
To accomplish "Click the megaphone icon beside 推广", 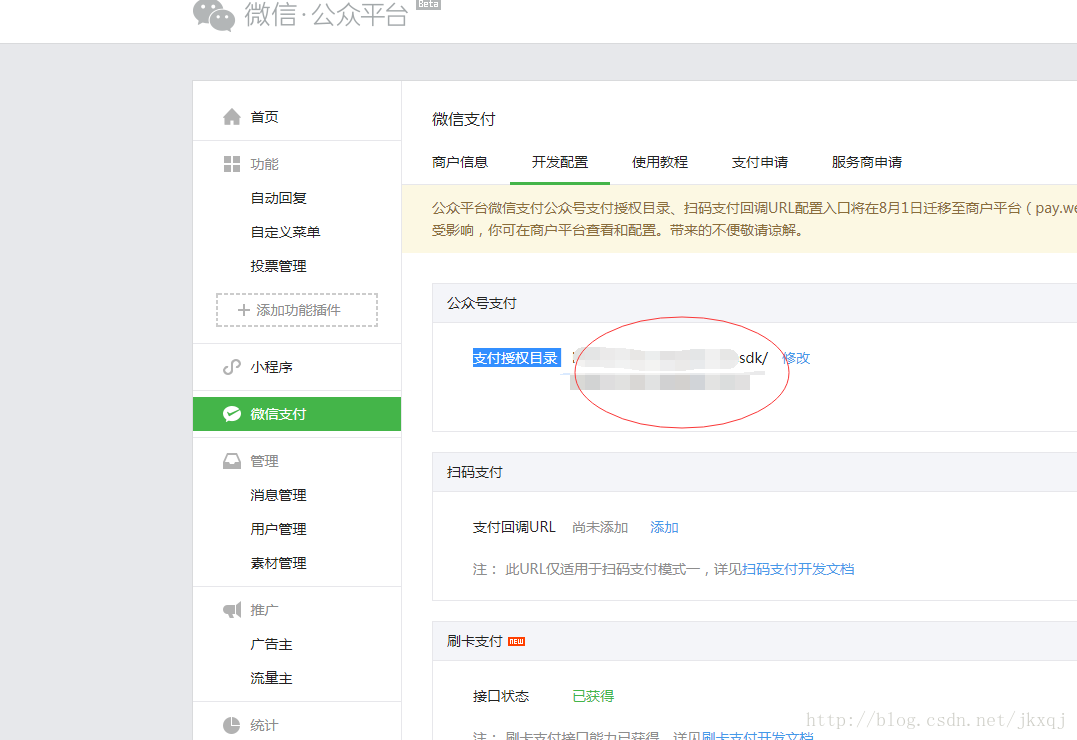I will click(x=232, y=609).
